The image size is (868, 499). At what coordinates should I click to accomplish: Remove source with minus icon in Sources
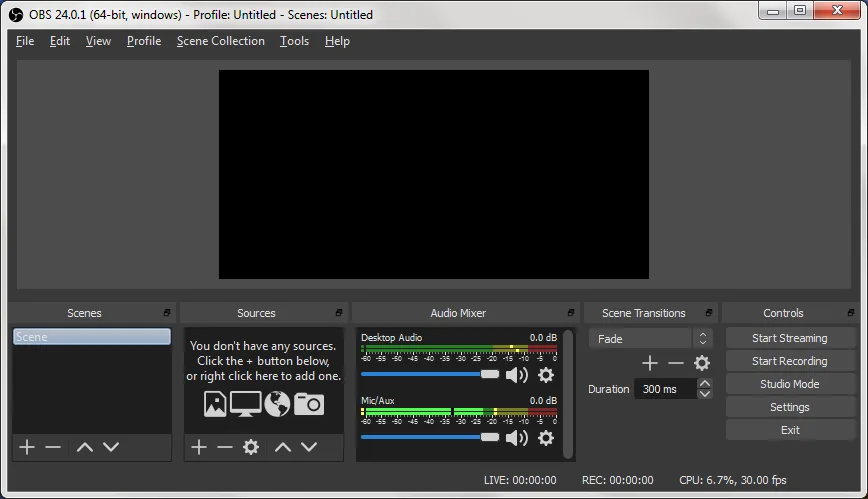coord(225,446)
